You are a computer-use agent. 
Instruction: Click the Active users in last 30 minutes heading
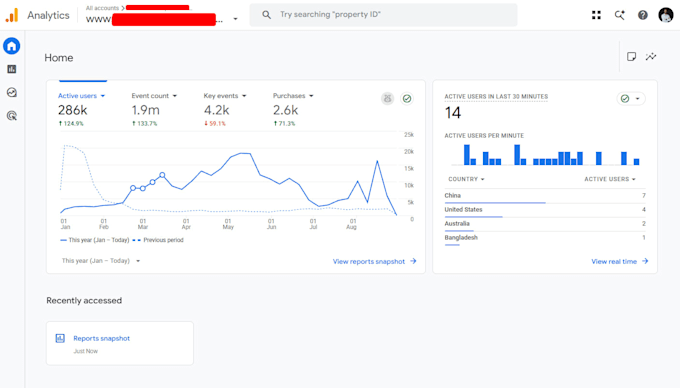[x=496, y=97]
